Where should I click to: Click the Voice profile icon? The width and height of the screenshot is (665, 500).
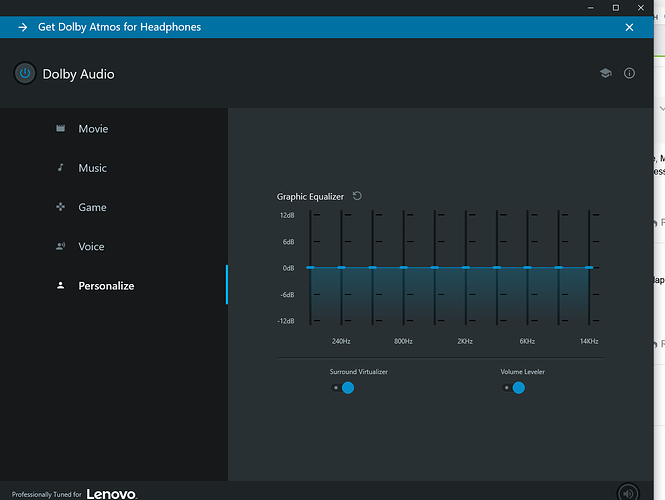60,246
